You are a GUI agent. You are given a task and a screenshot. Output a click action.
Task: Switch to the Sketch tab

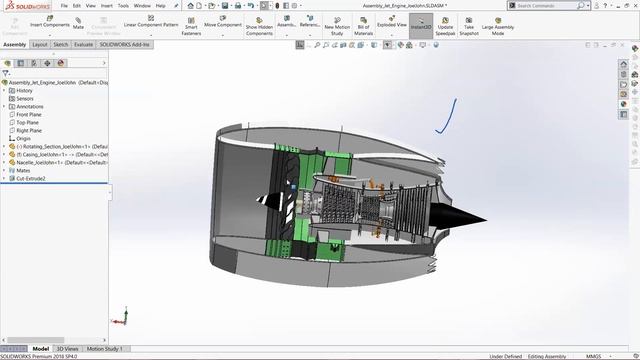60,44
